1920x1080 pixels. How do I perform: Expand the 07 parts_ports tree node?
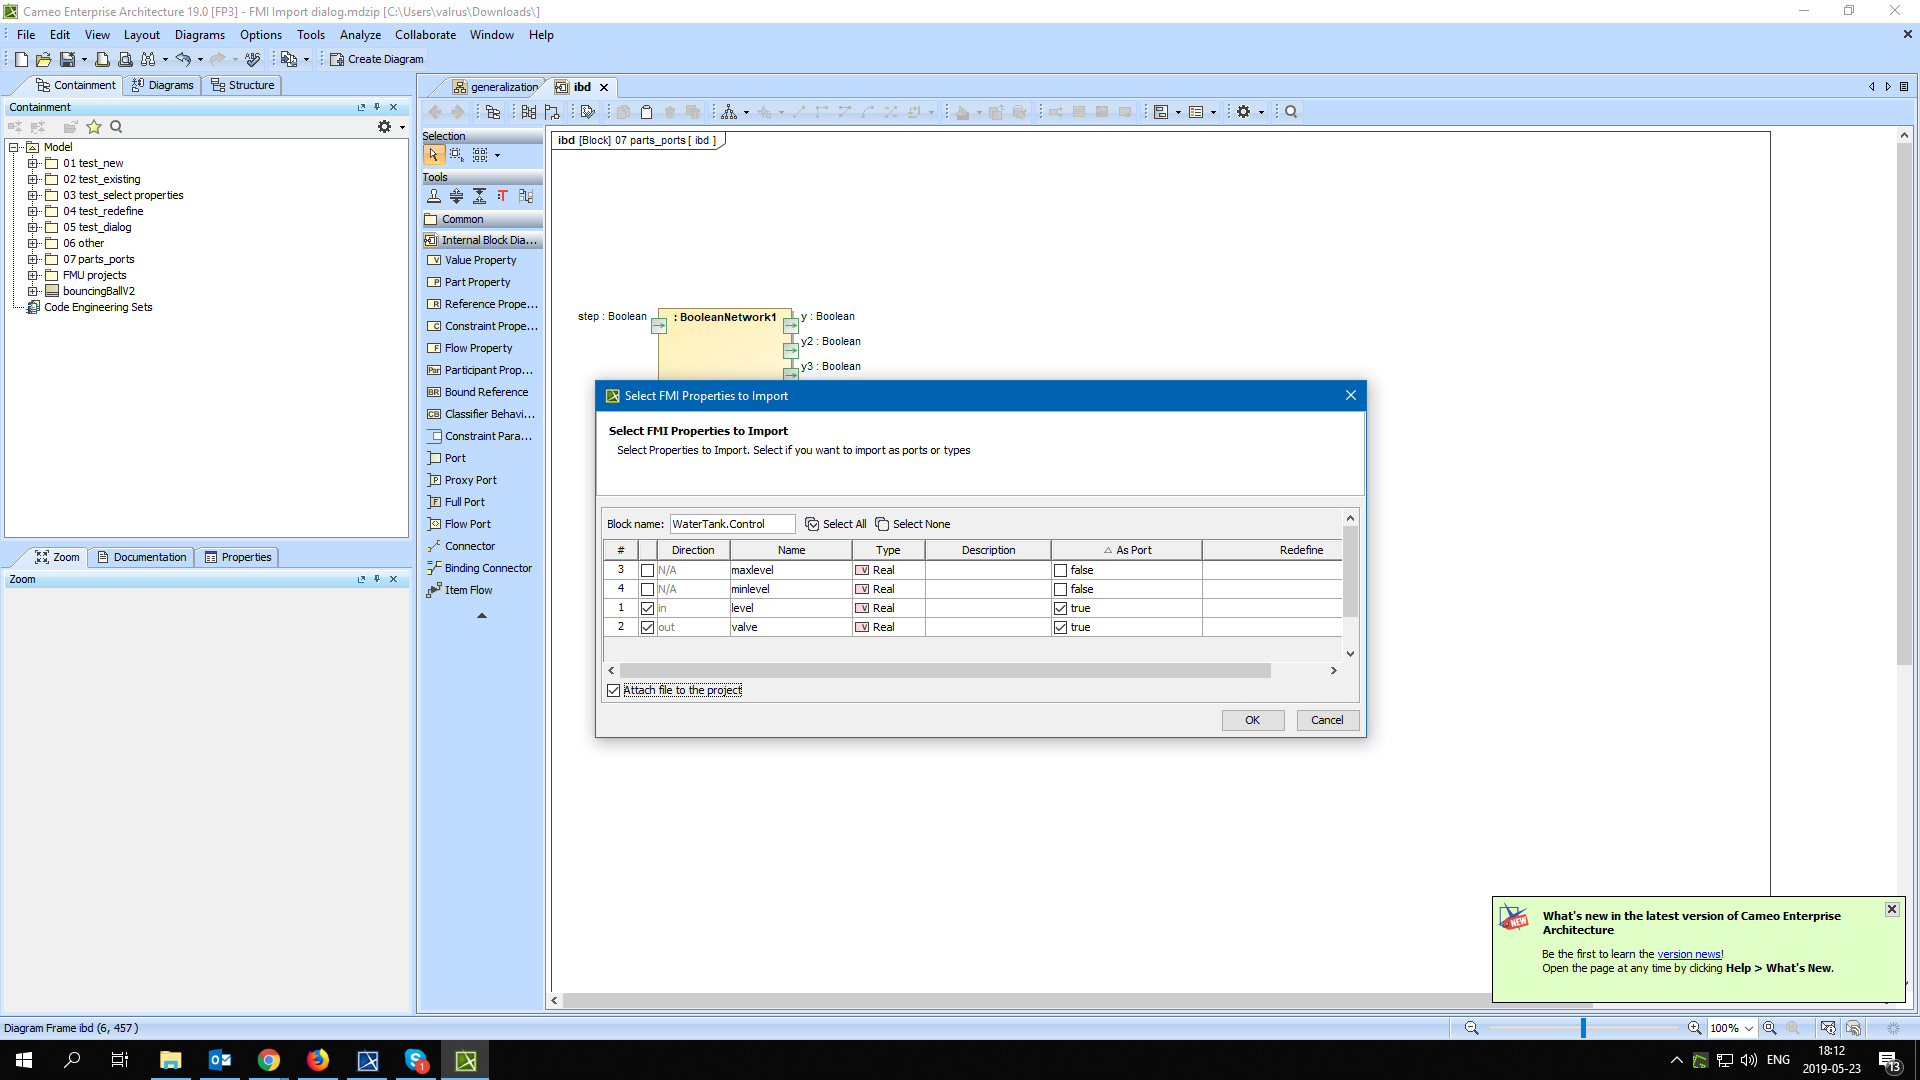33,259
